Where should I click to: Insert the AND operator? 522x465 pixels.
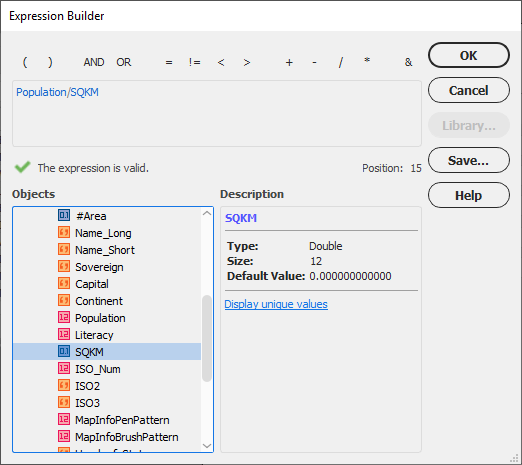tap(94, 62)
